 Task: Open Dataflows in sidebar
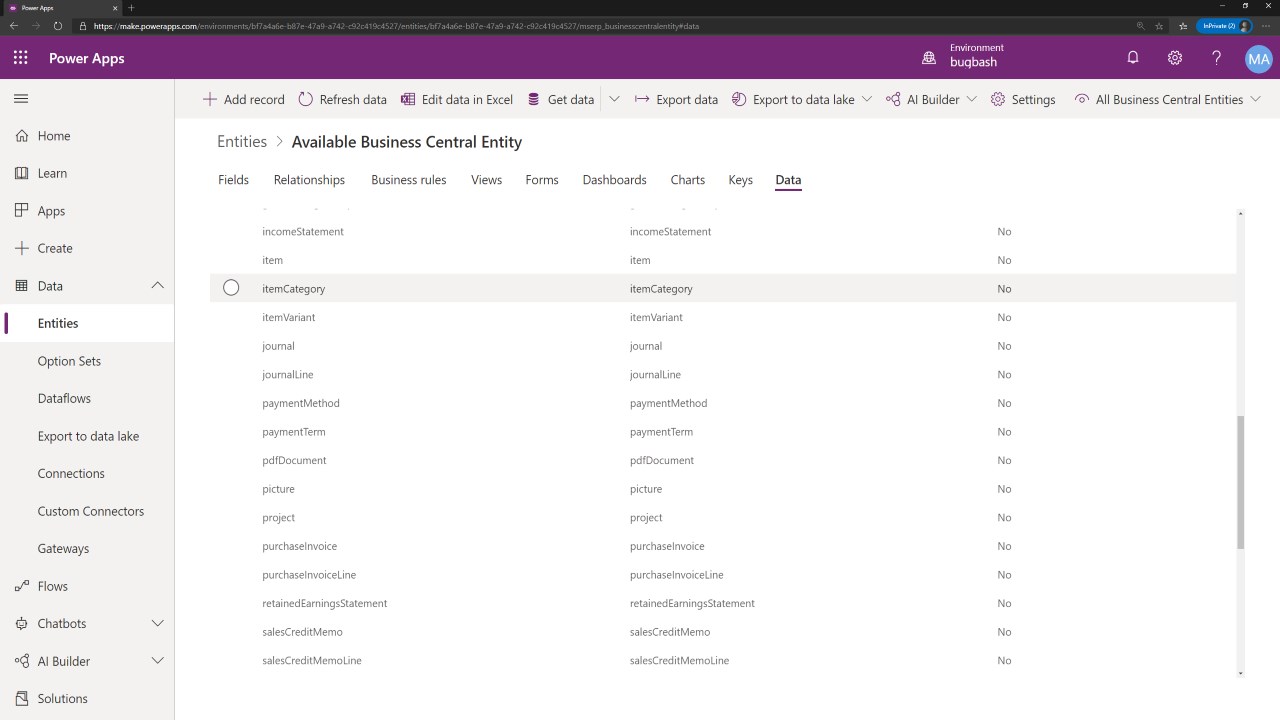point(64,398)
